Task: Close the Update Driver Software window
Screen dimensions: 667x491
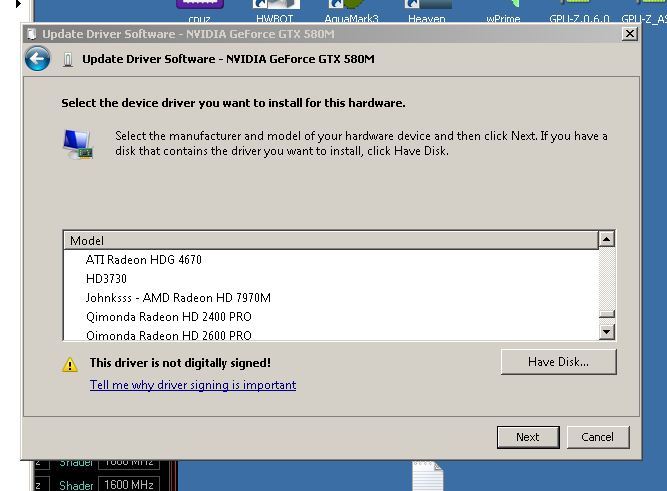Action: pos(630,34)
